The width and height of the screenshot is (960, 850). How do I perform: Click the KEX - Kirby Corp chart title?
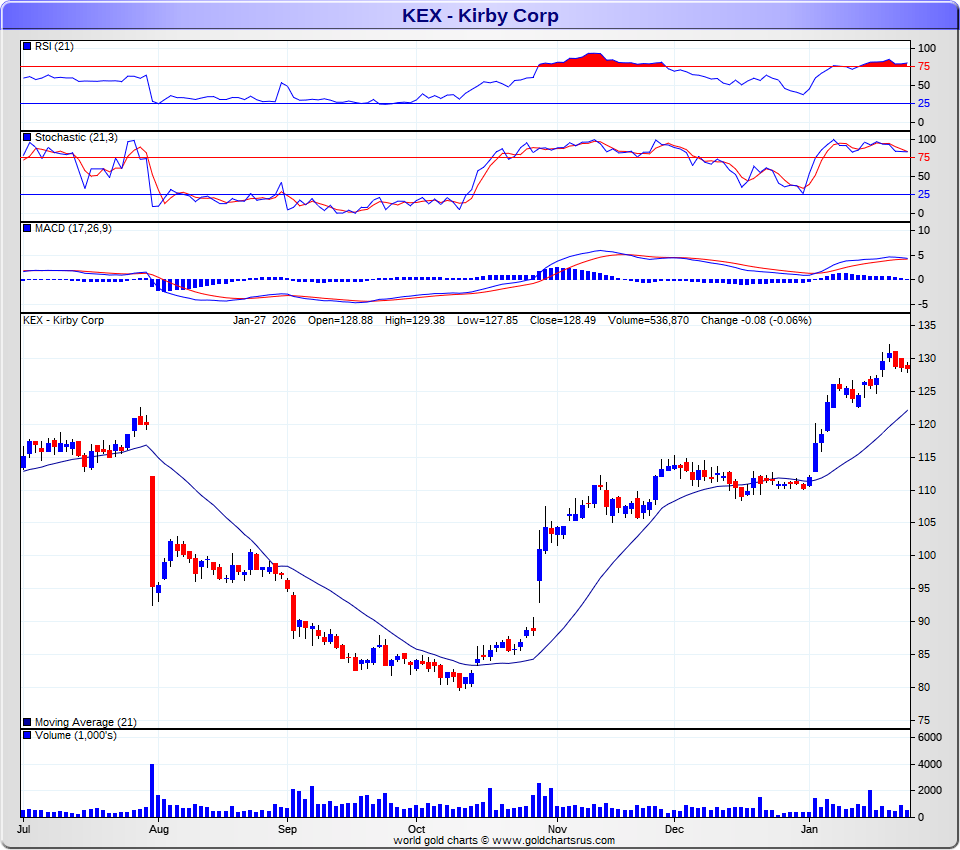[480, 15]
